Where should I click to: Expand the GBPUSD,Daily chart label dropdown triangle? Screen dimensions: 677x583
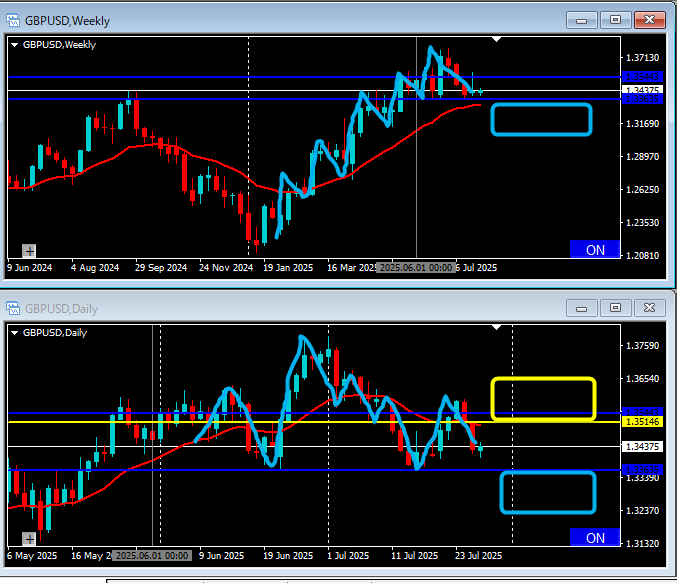click(14, 333)
